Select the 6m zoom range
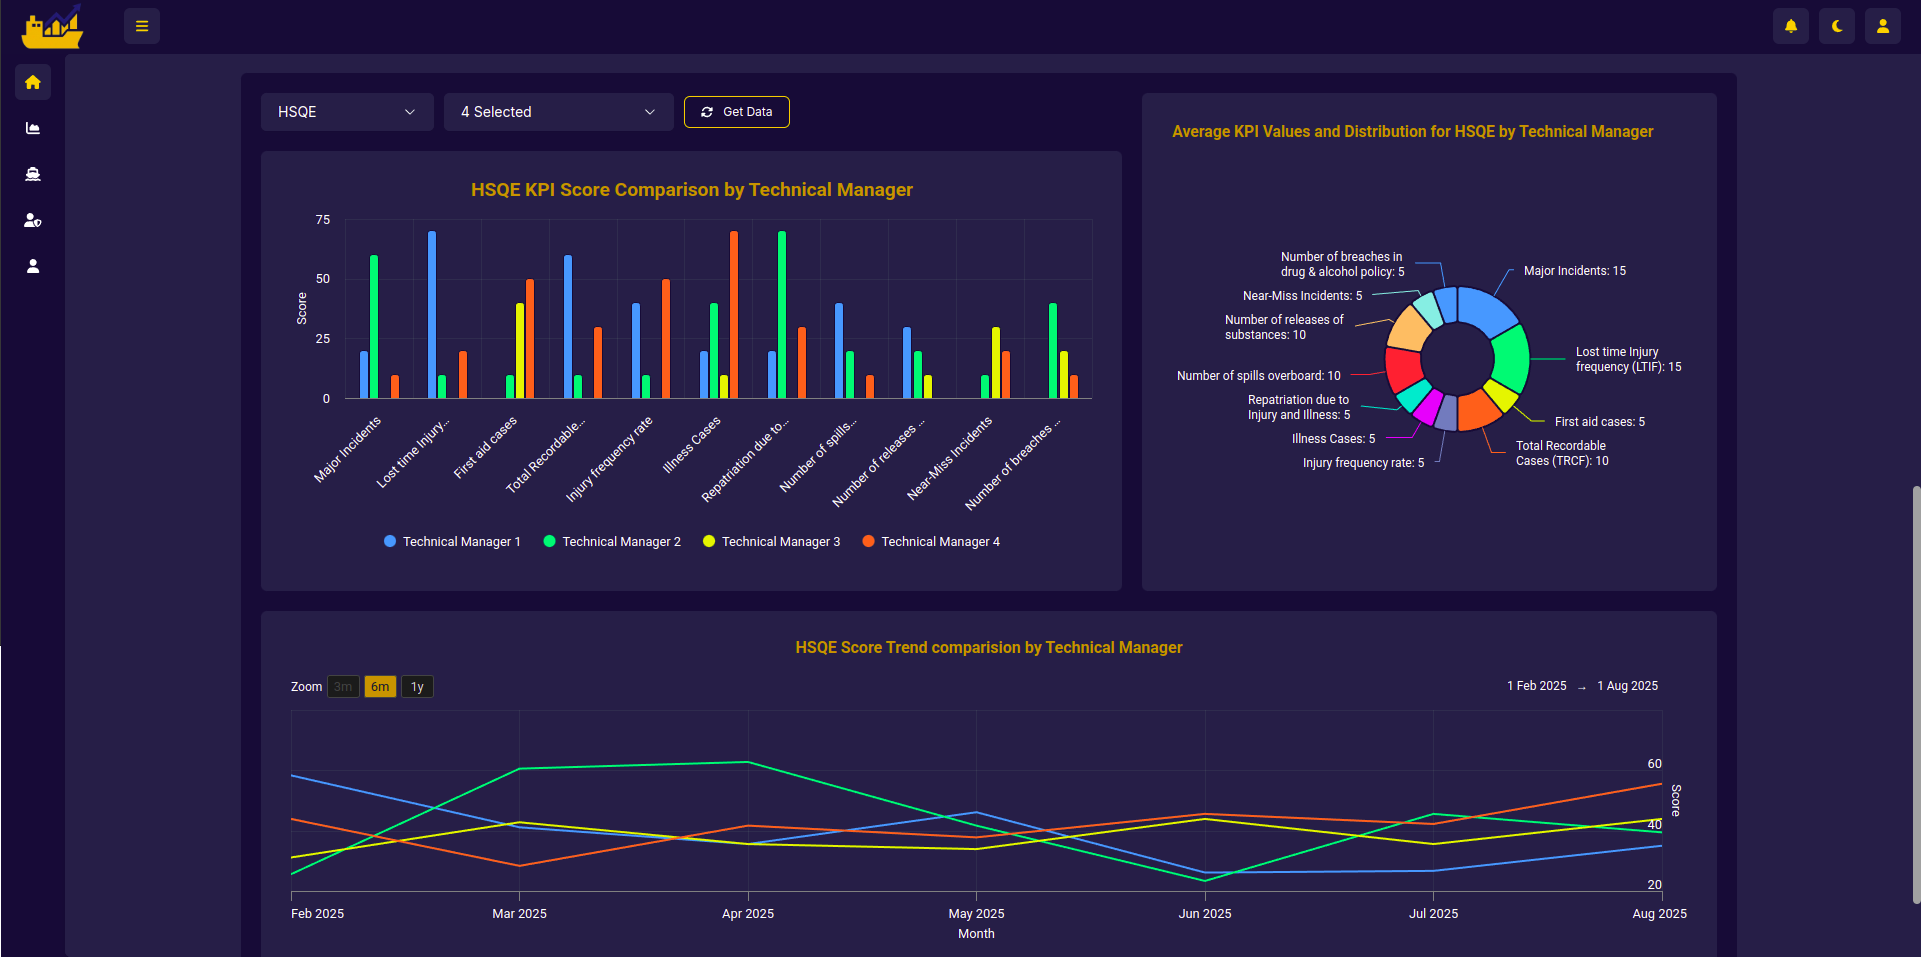The height and width of the screenshot is (957, 1921). click(380, 687)
